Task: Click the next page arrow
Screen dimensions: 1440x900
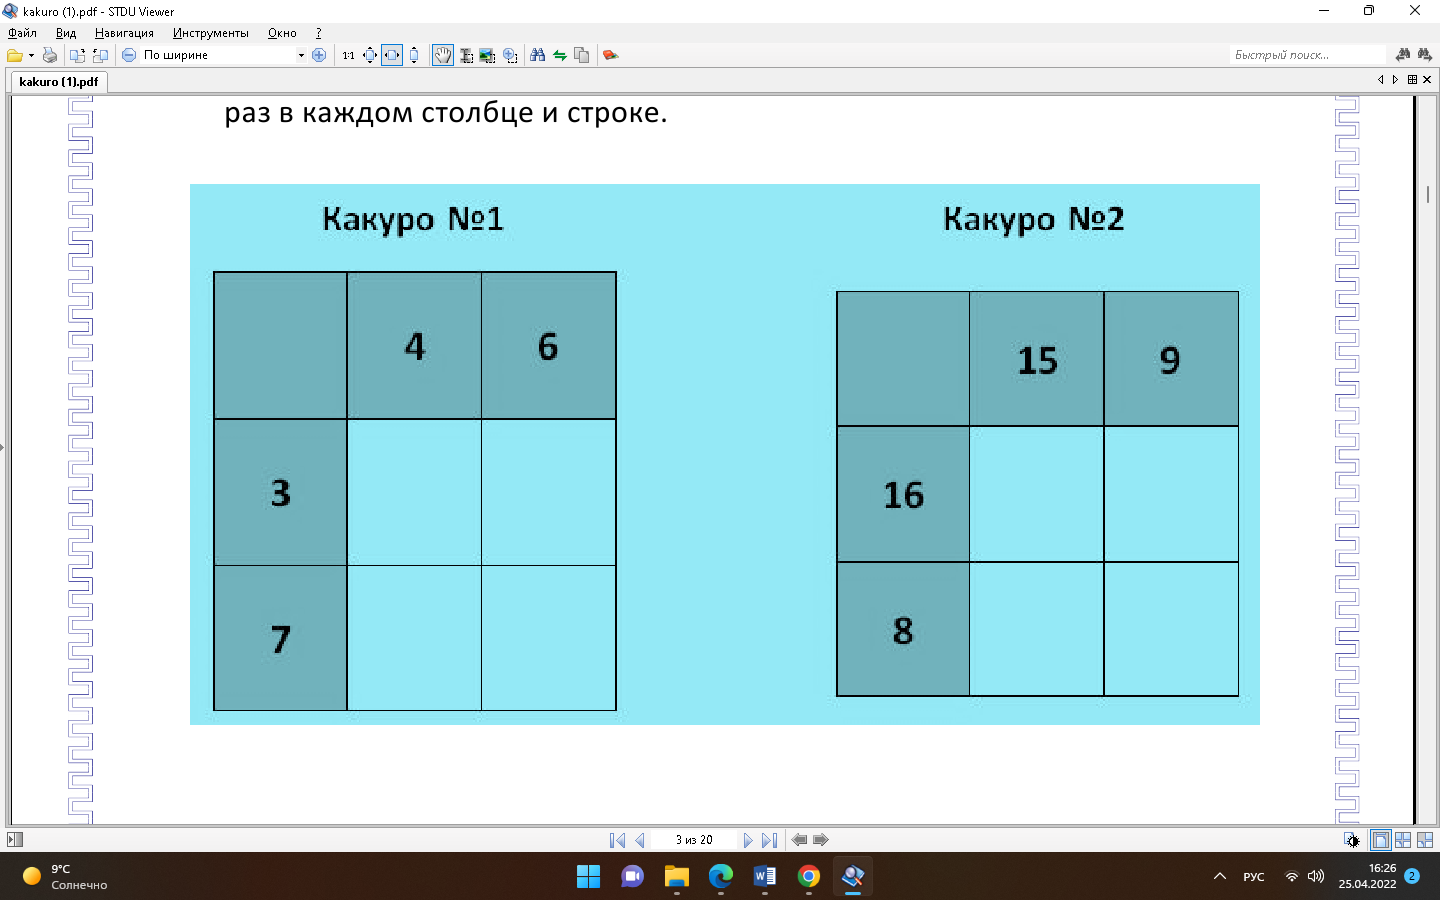Action: [748, 840]
